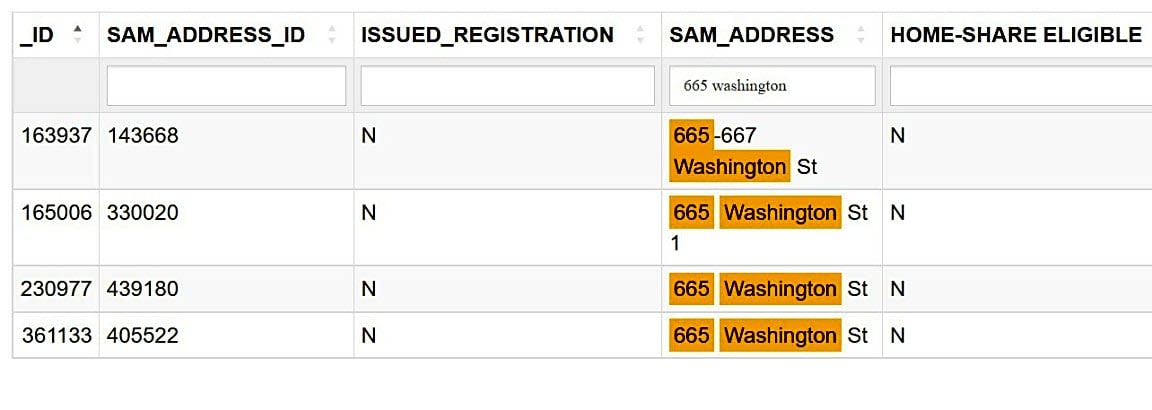This screenshot has width=1152, height=410.
Task: Click the SAM_ADDRESS column header text
Action: click(751, 35)
